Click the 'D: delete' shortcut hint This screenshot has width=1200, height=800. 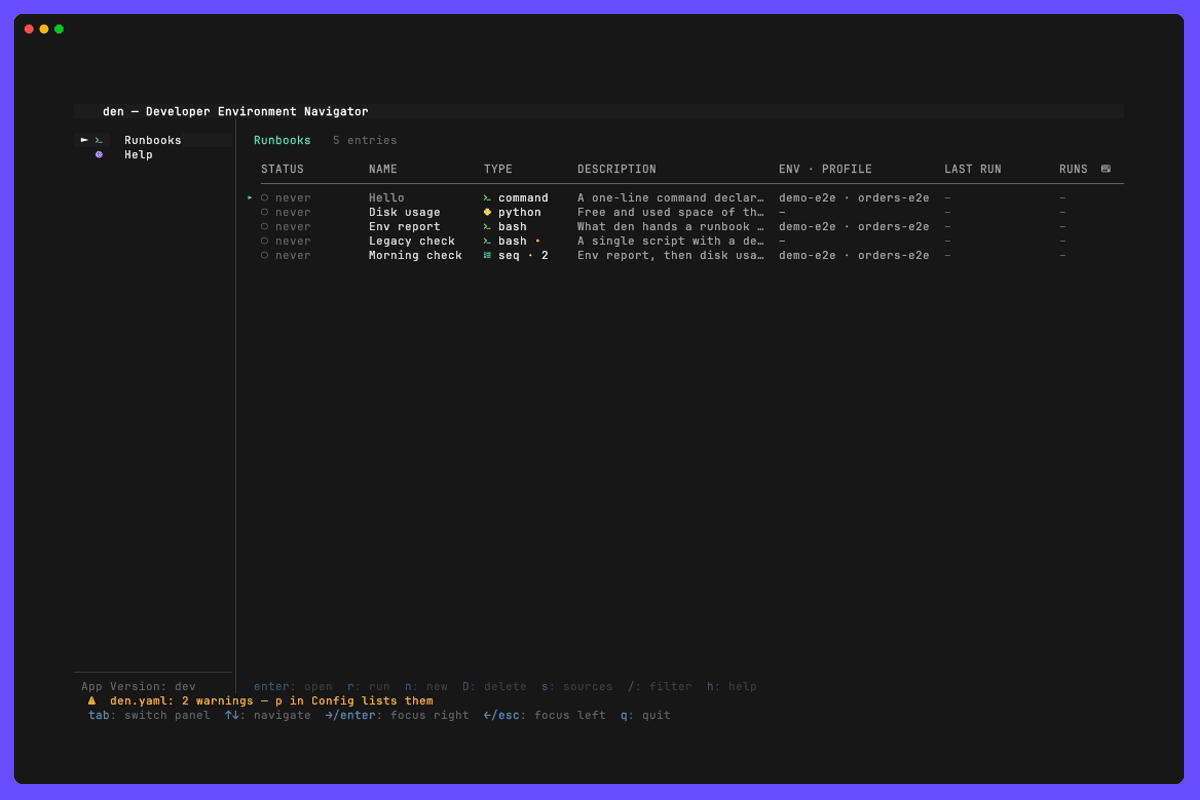click(495, 687)
